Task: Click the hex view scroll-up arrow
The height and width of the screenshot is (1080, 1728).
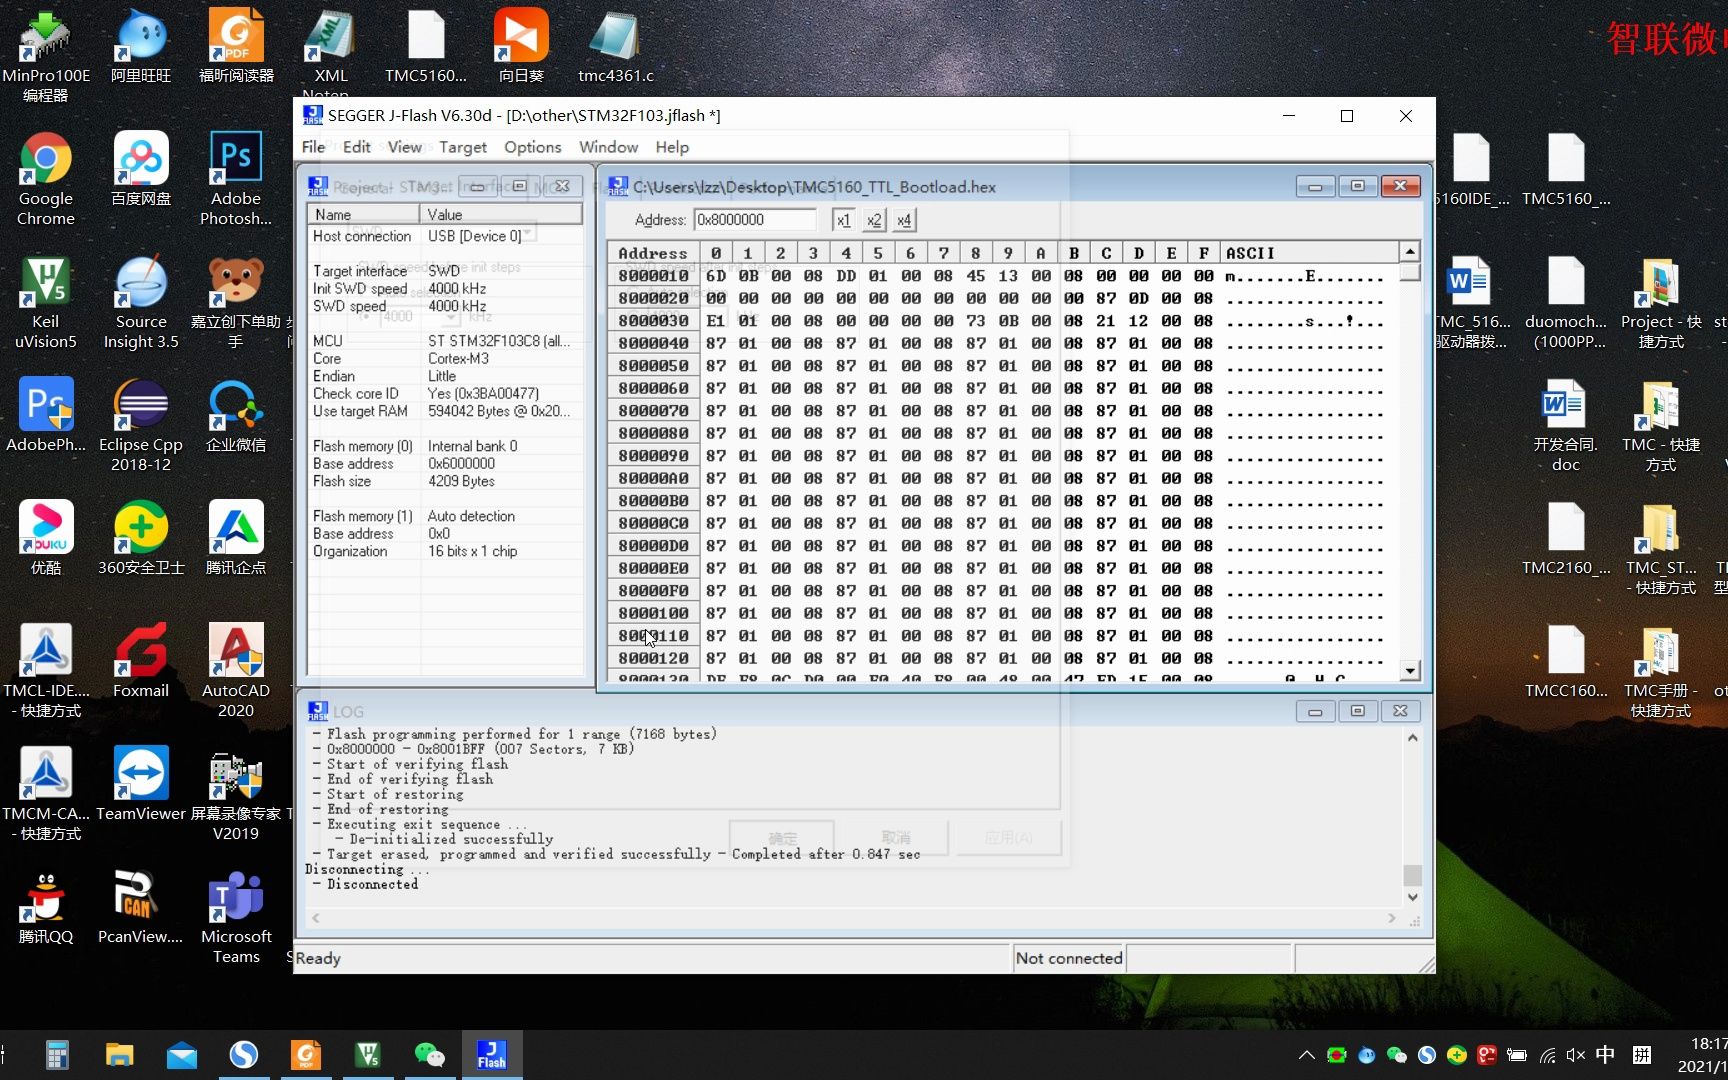Action: (1410, 252)
